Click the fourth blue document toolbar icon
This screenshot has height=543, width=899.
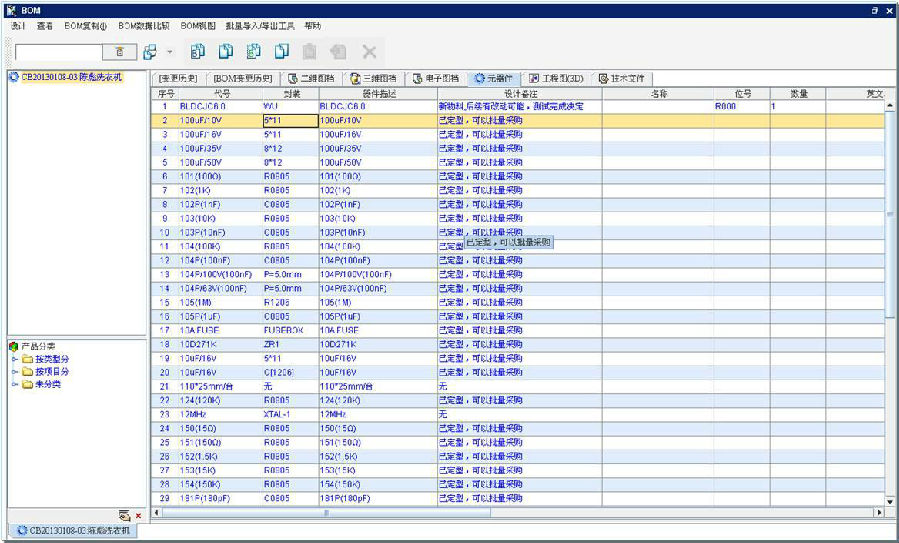tap(282, 51)
